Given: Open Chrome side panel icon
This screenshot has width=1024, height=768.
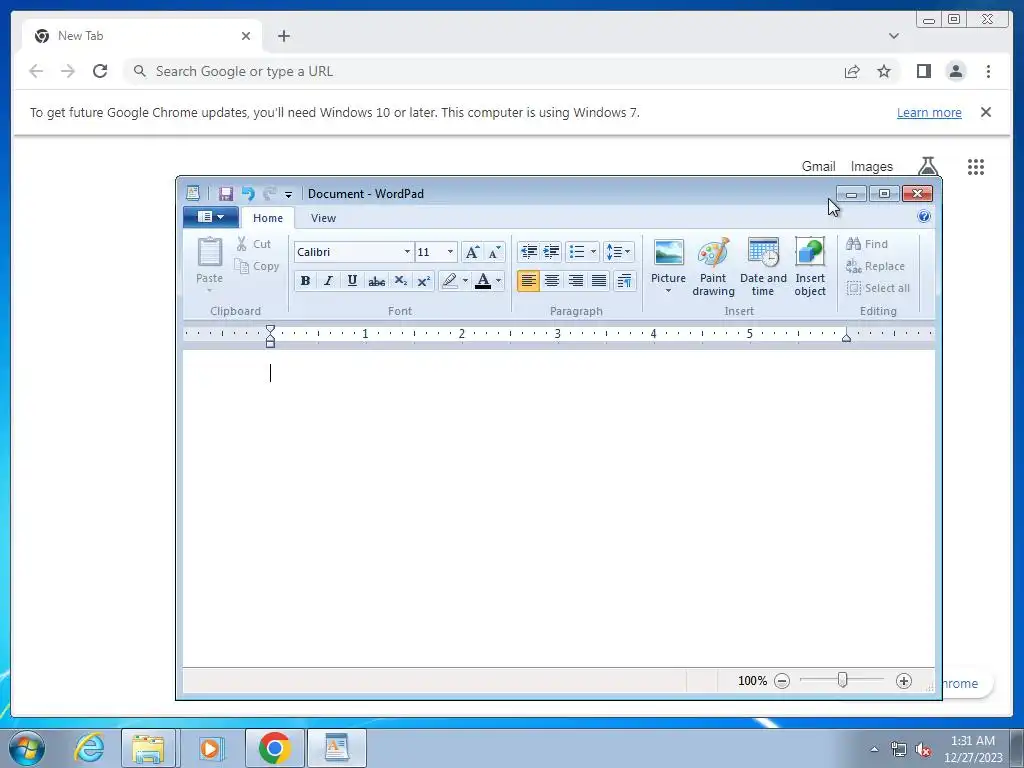Looking at the screenshot, I should coord(923,71).
